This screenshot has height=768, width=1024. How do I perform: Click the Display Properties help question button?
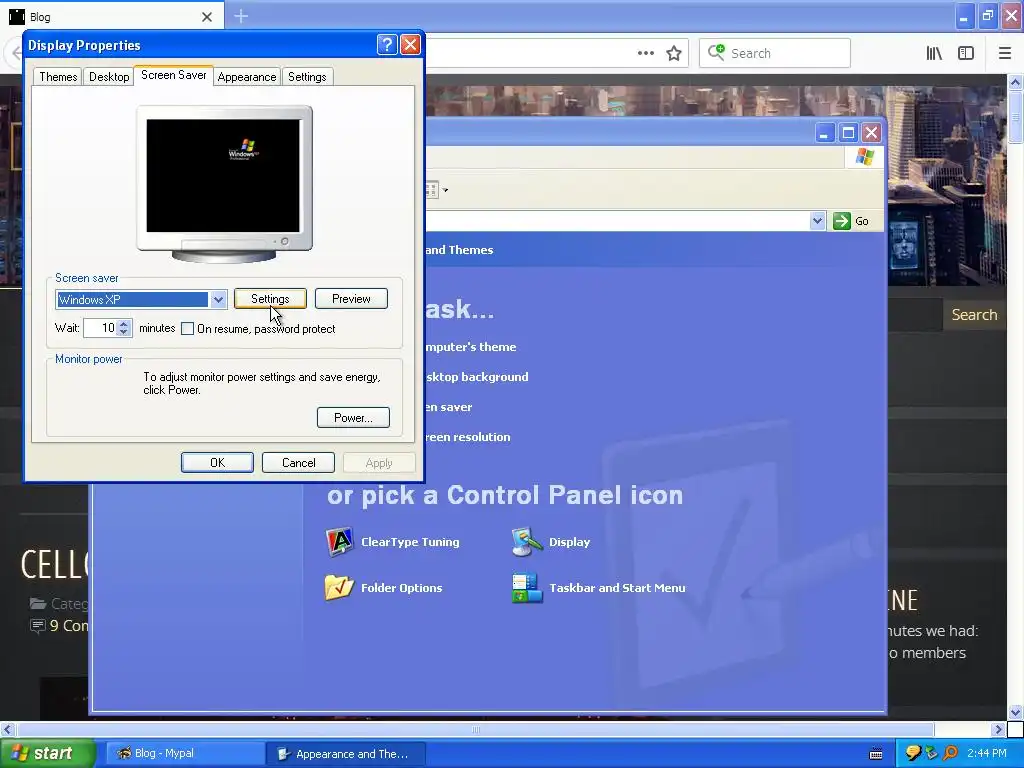[x=387, y=44]
